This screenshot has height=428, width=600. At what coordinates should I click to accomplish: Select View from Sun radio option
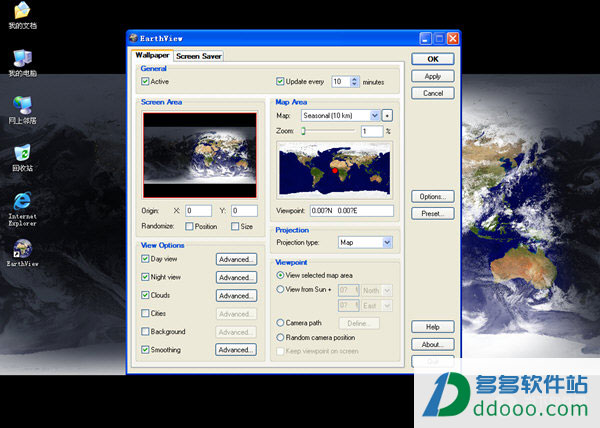(280, 290)
